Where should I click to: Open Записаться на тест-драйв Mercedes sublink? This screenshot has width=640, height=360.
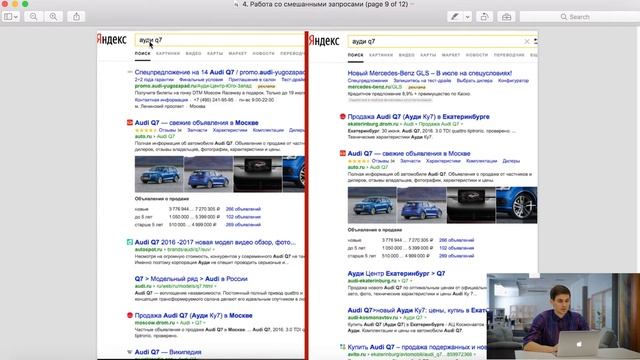(x=422, y=81)
